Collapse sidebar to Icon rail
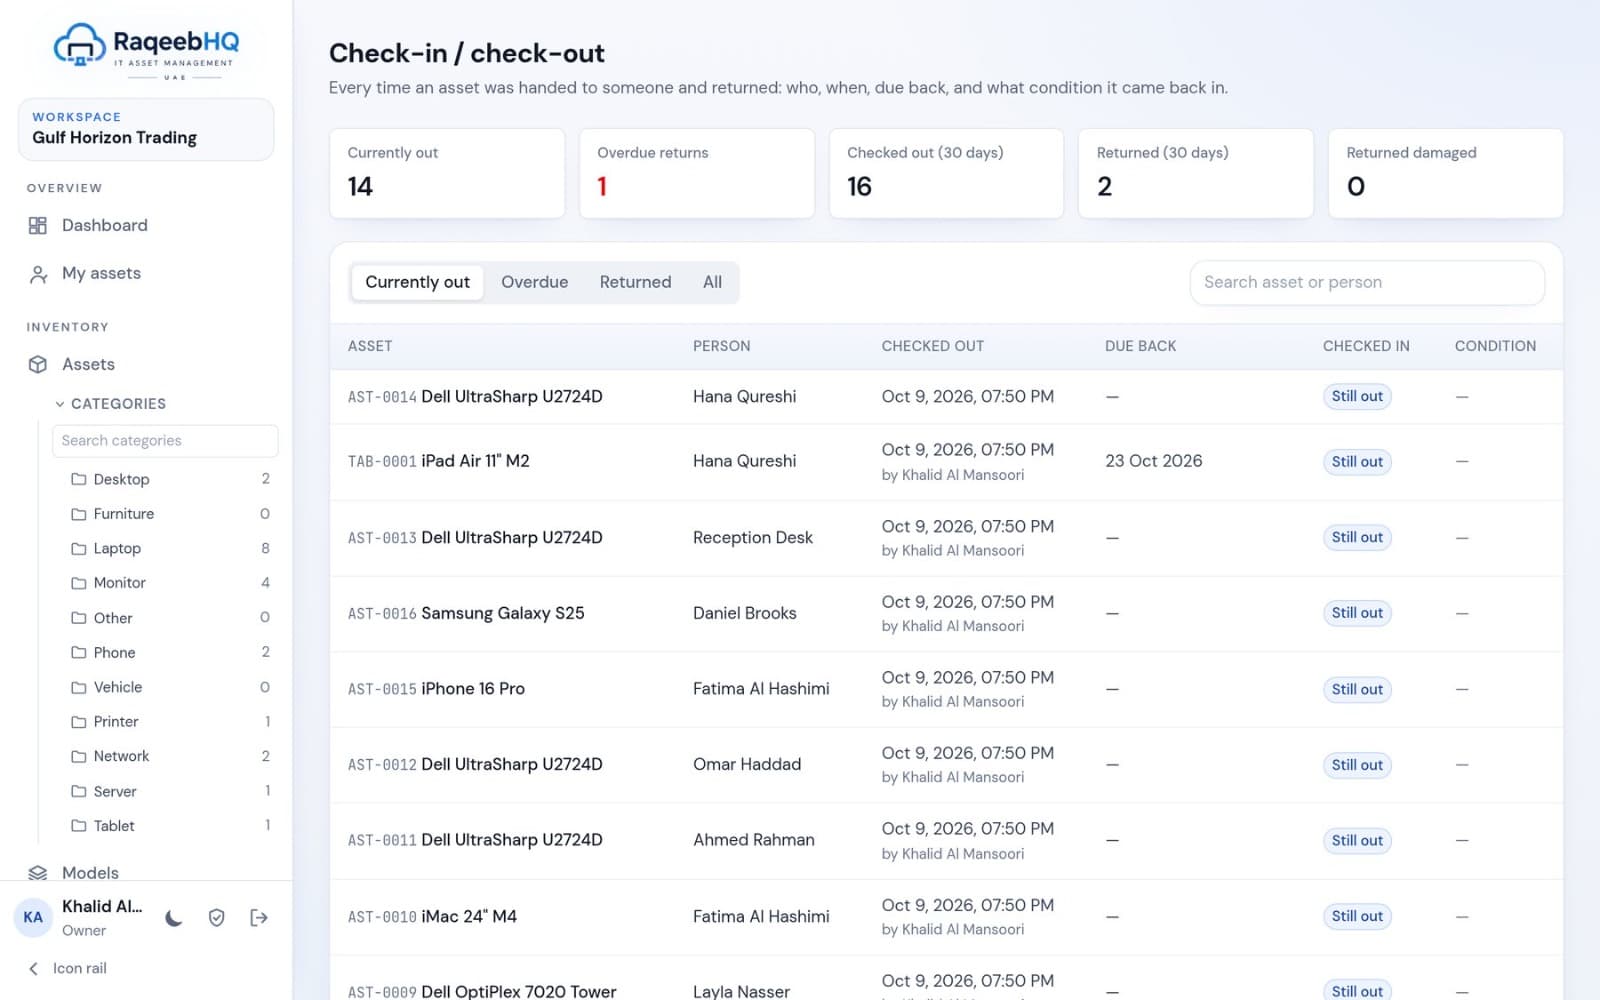This screenshot has height=1000, width=1600. pyautogui.click(x=68, y=968)
